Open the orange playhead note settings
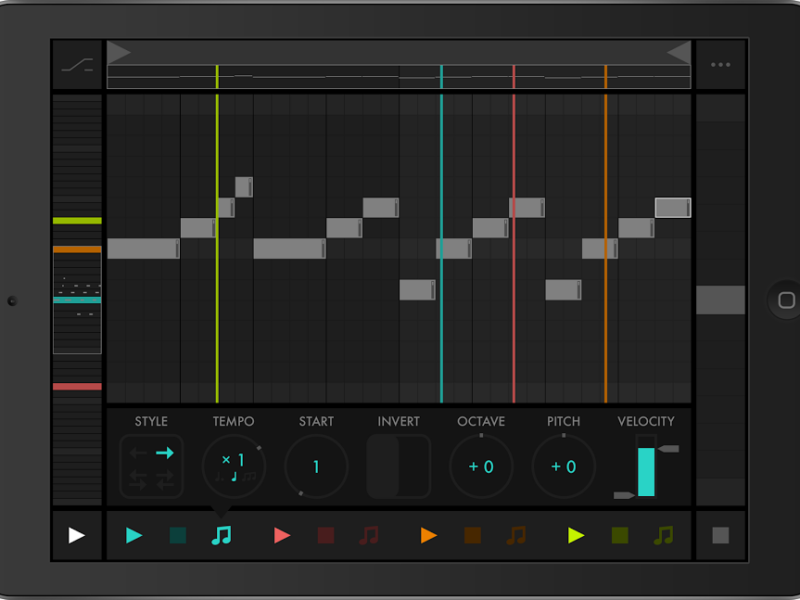 516,536
